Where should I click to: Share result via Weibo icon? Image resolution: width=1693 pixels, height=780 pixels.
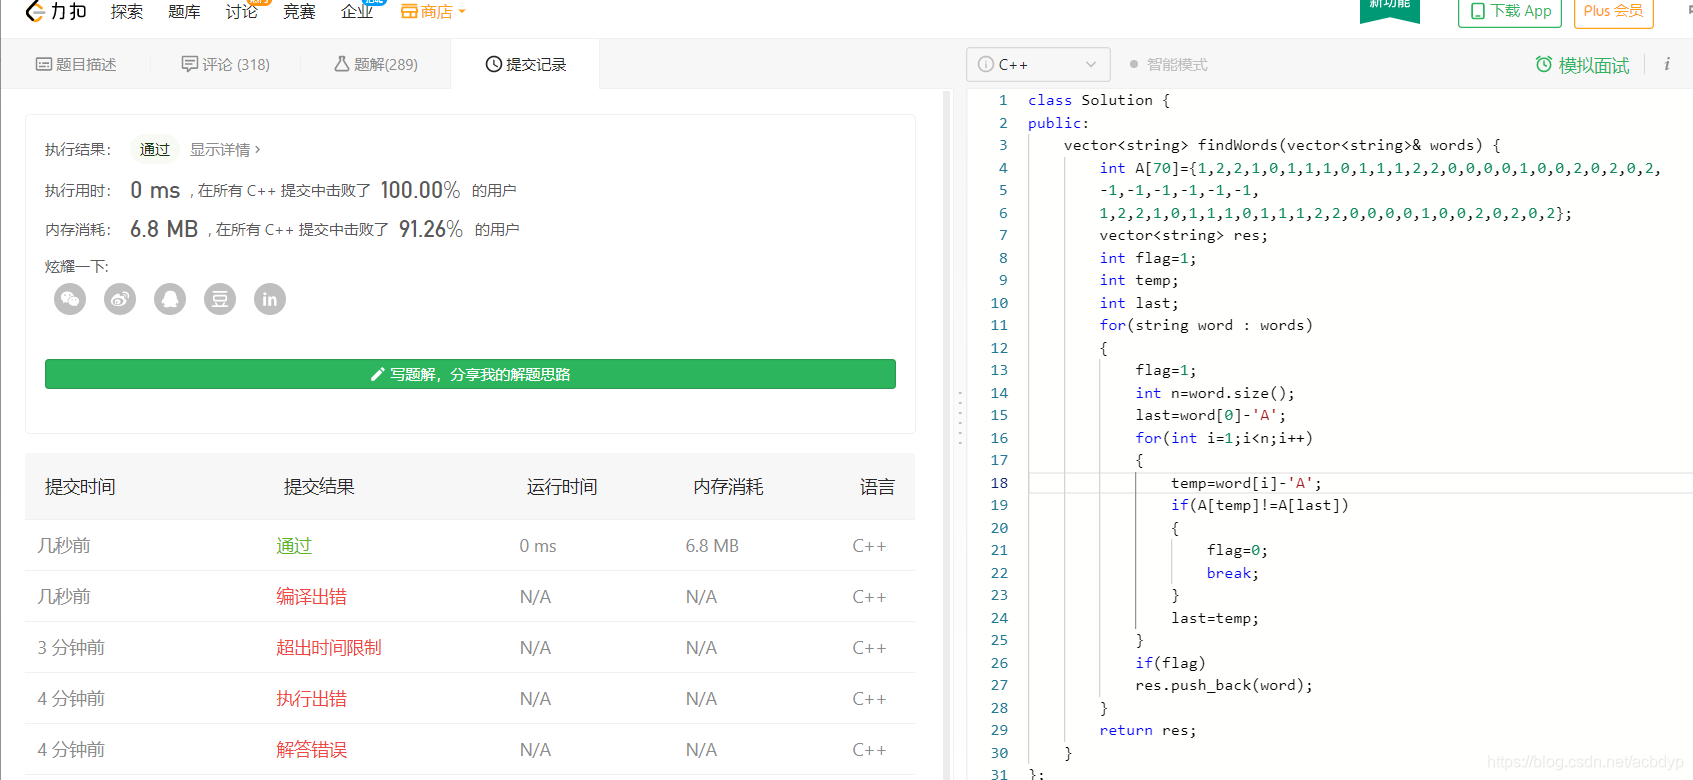coord(120,299)
